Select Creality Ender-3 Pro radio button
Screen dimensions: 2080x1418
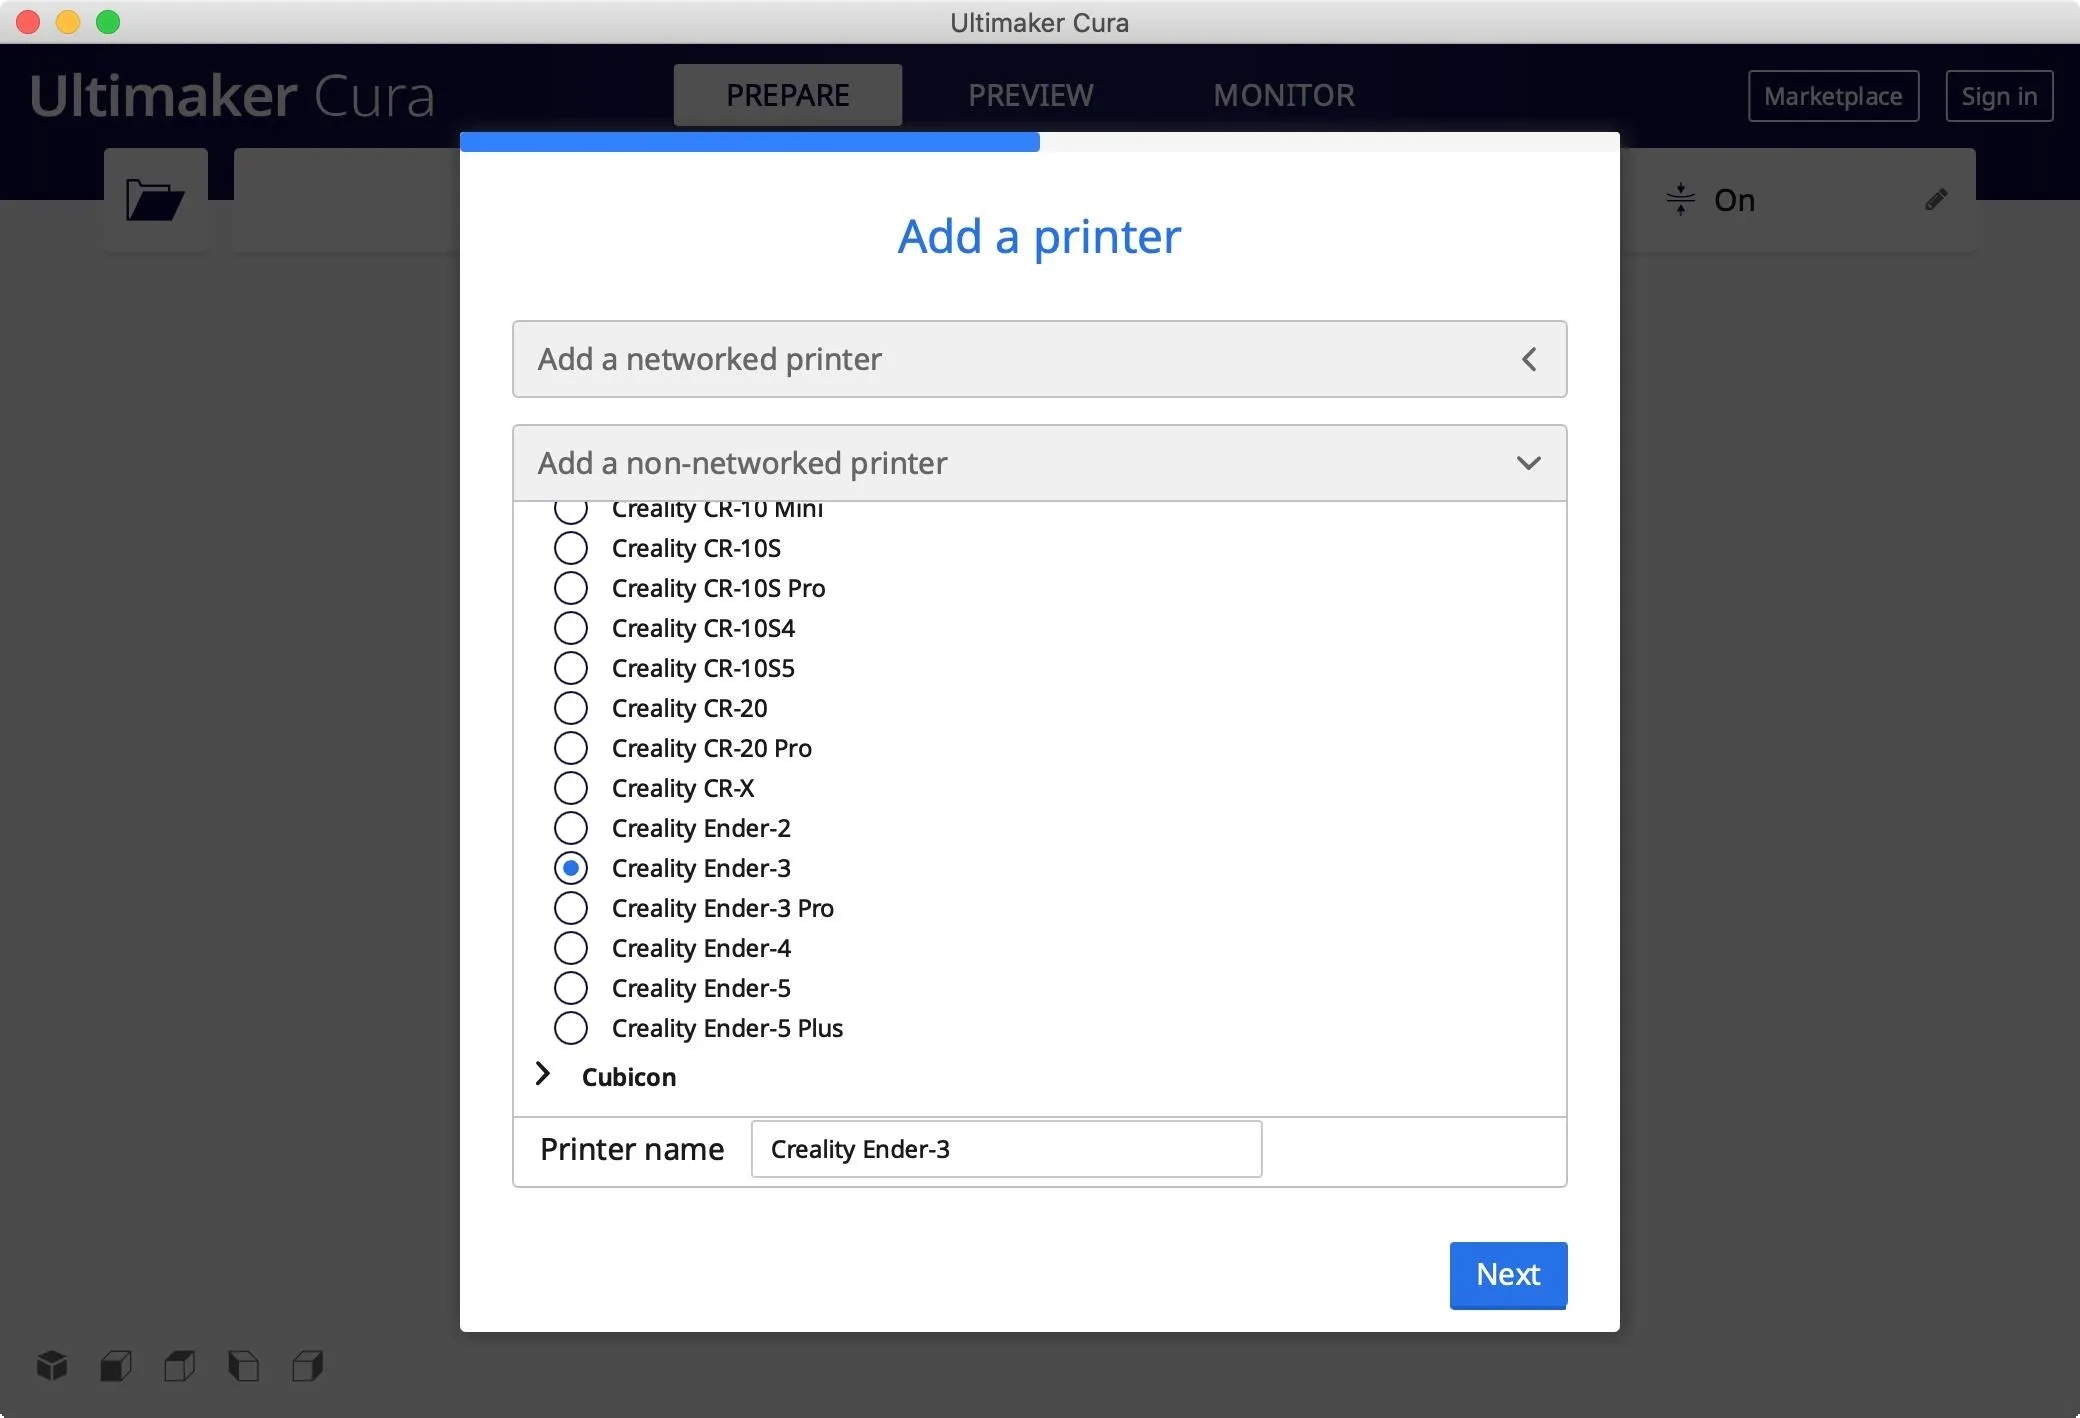click(x=571, y=908)
